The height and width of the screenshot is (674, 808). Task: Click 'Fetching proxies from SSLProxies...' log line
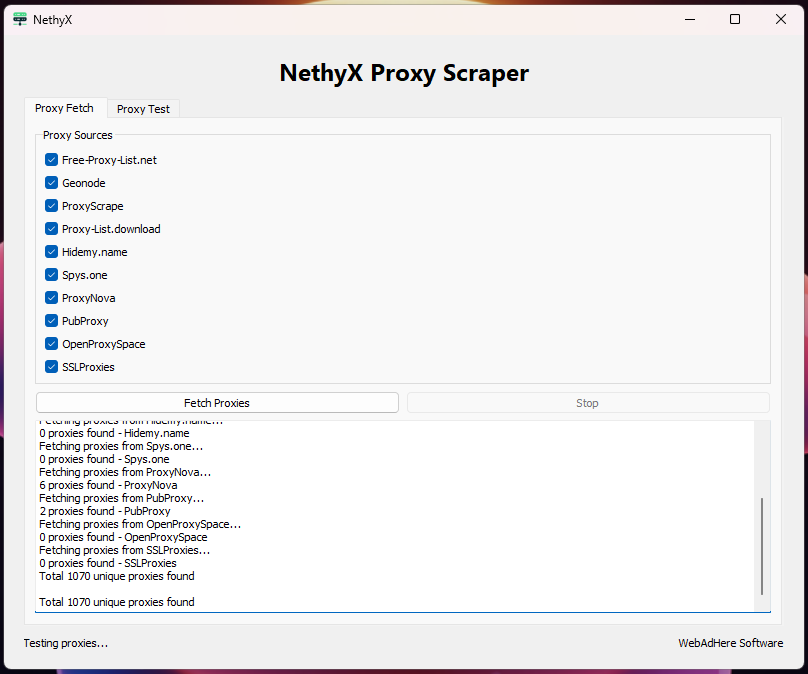pos(125,550)
